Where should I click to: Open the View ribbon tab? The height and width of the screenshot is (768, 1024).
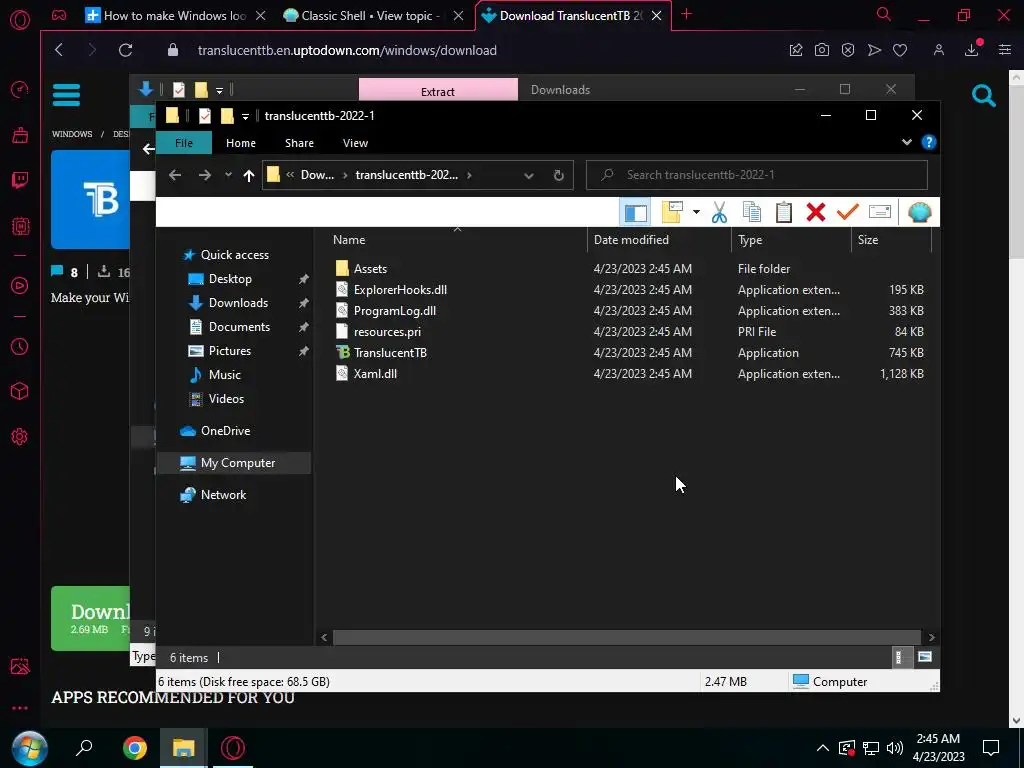pos(355,143)
